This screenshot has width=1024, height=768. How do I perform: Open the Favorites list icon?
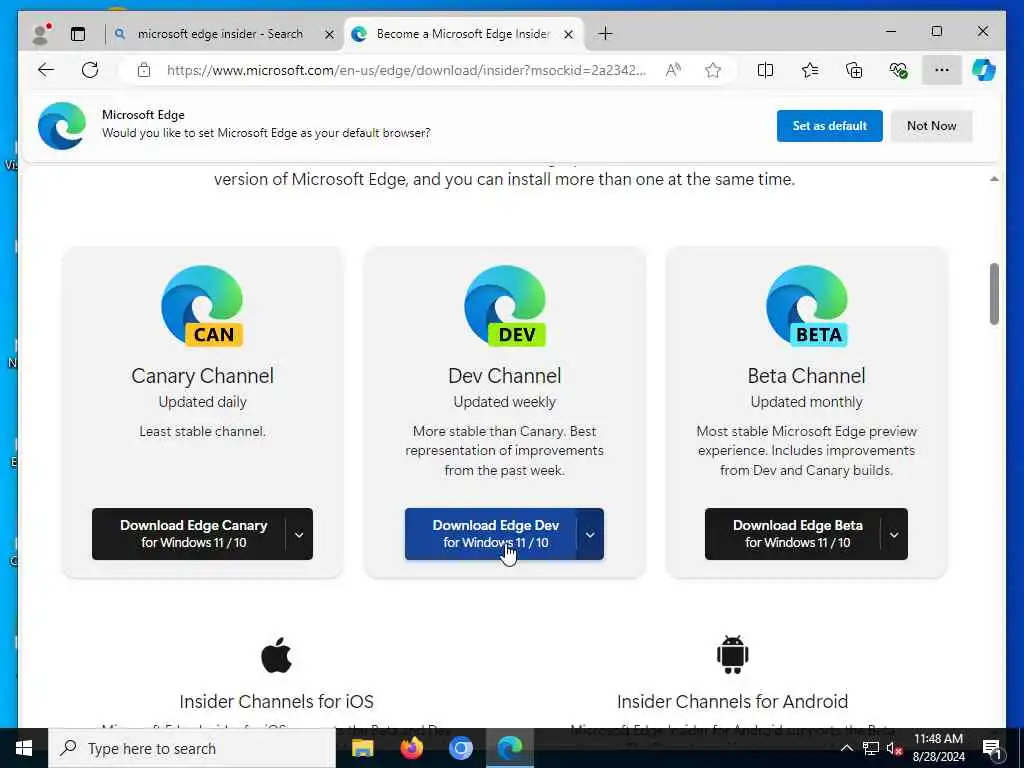click(810, 70)
